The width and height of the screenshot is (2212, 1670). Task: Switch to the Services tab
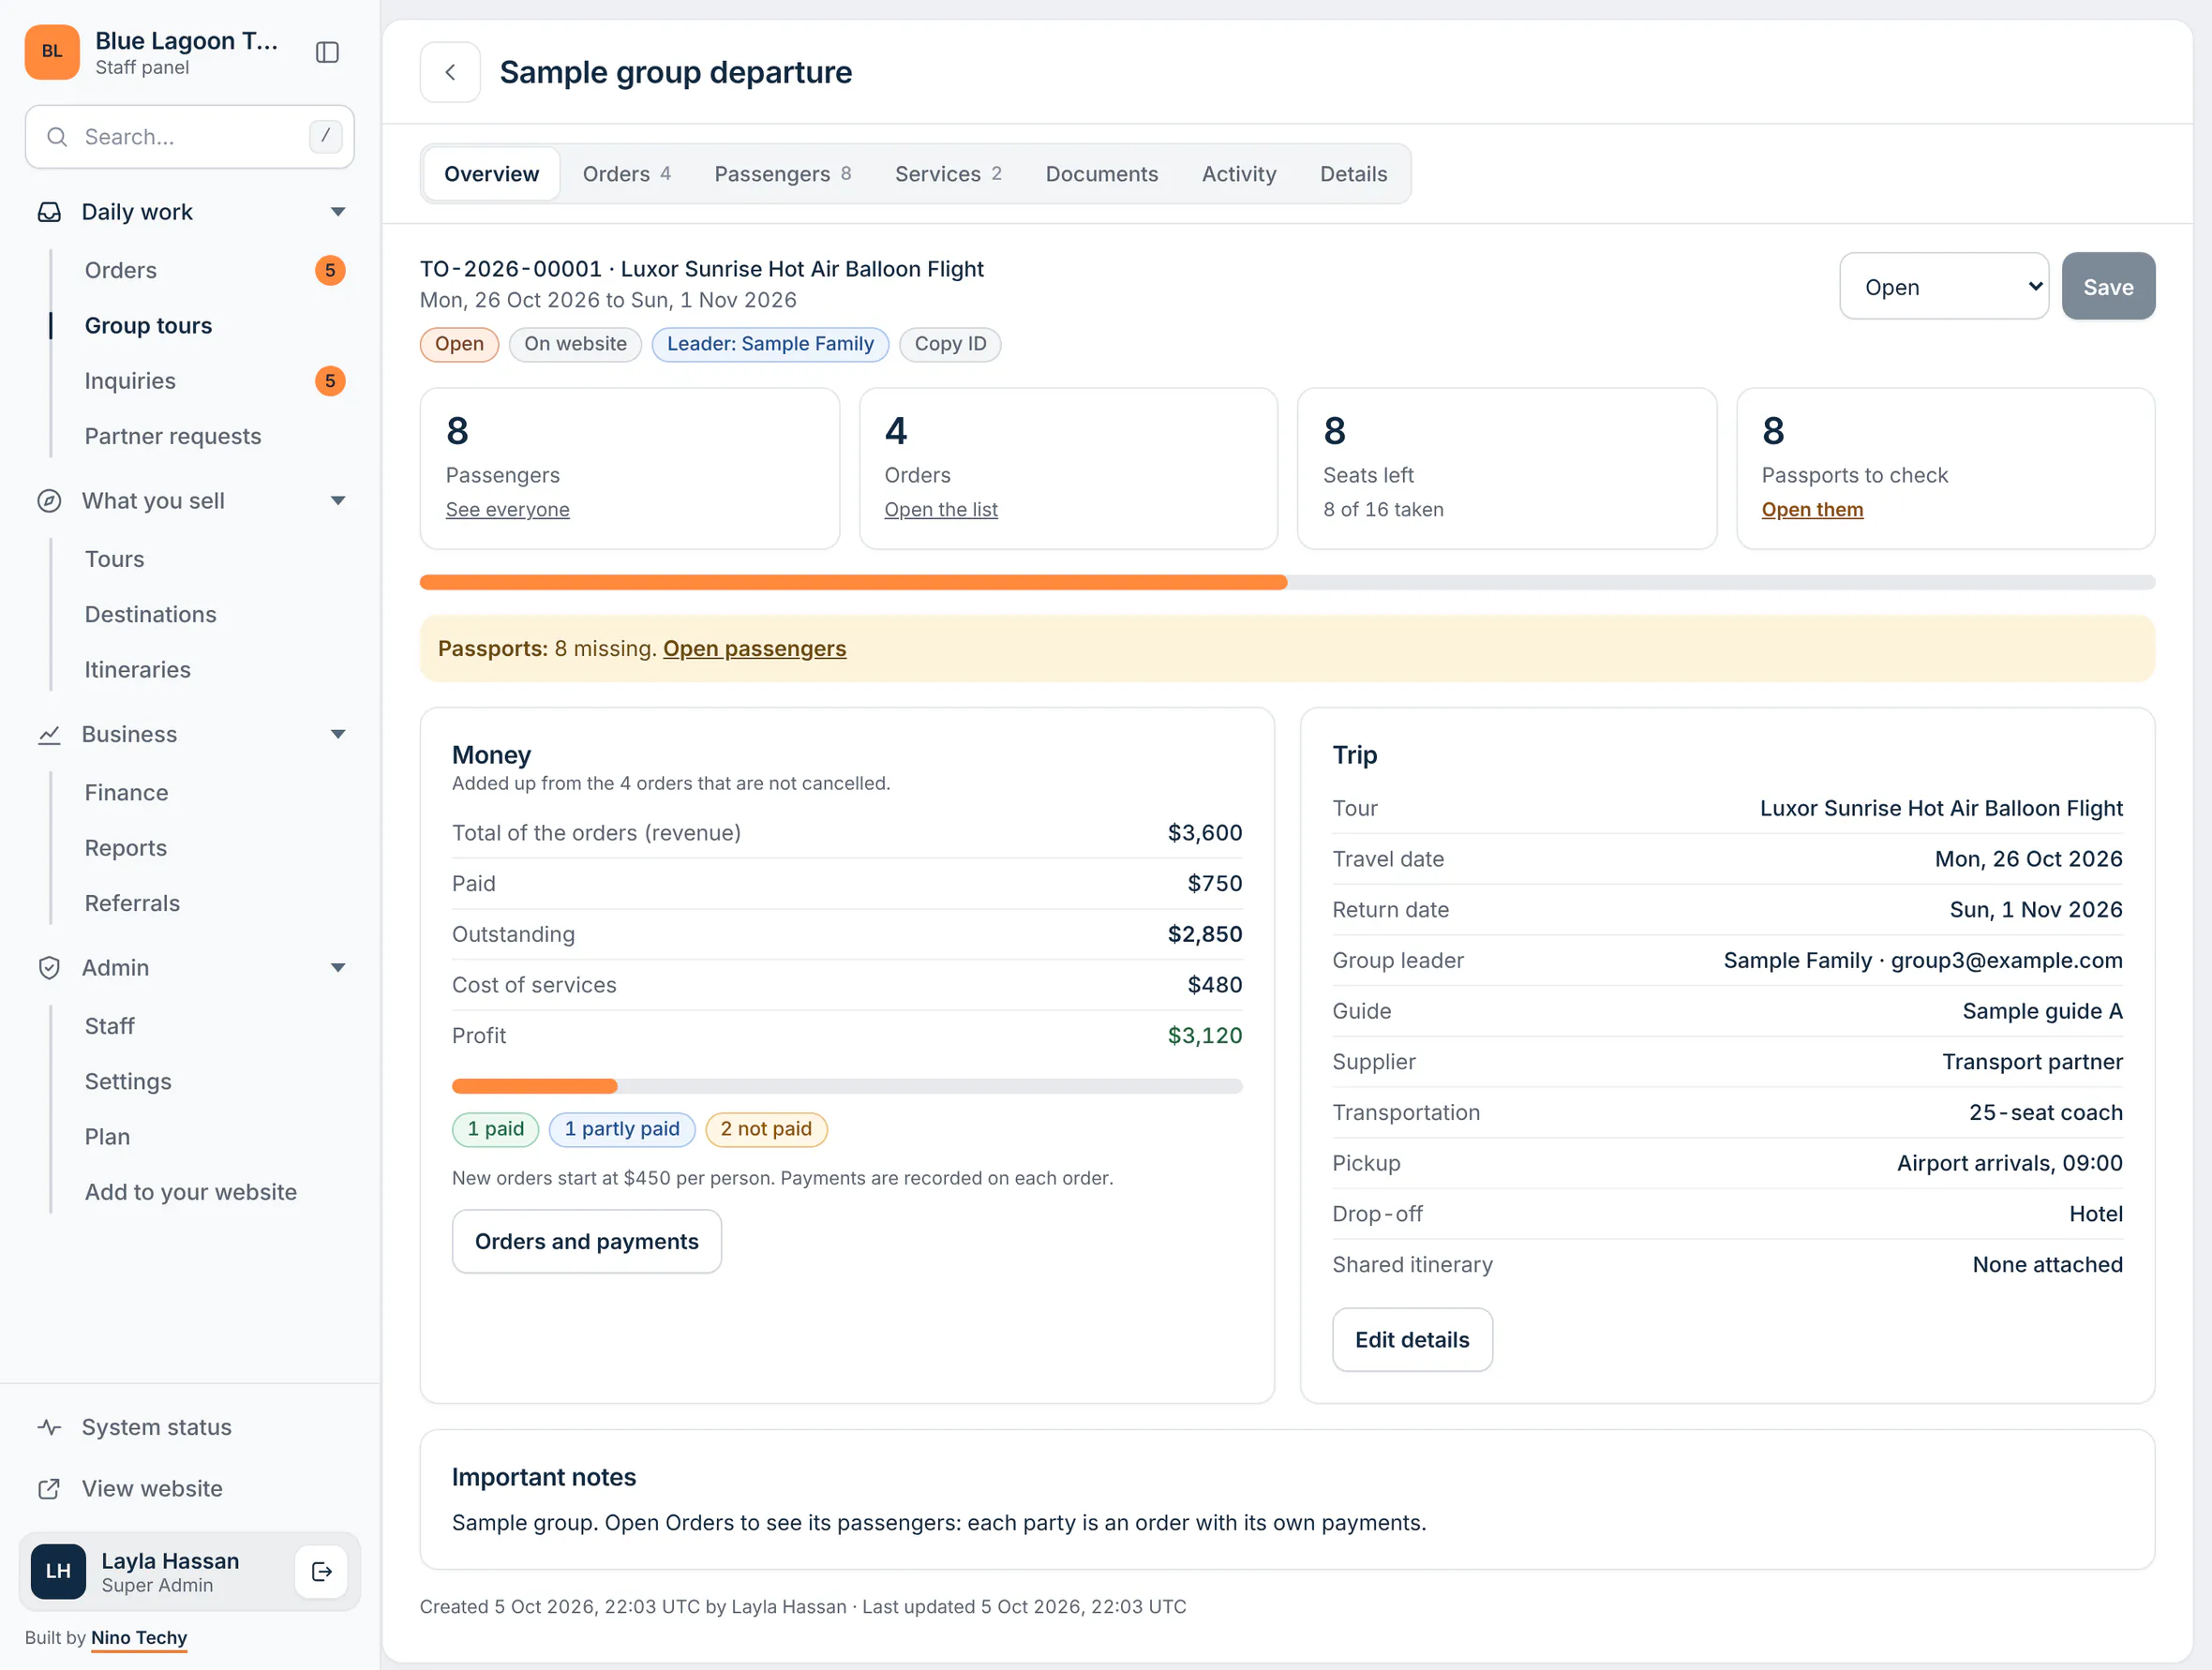click(947, 174)
